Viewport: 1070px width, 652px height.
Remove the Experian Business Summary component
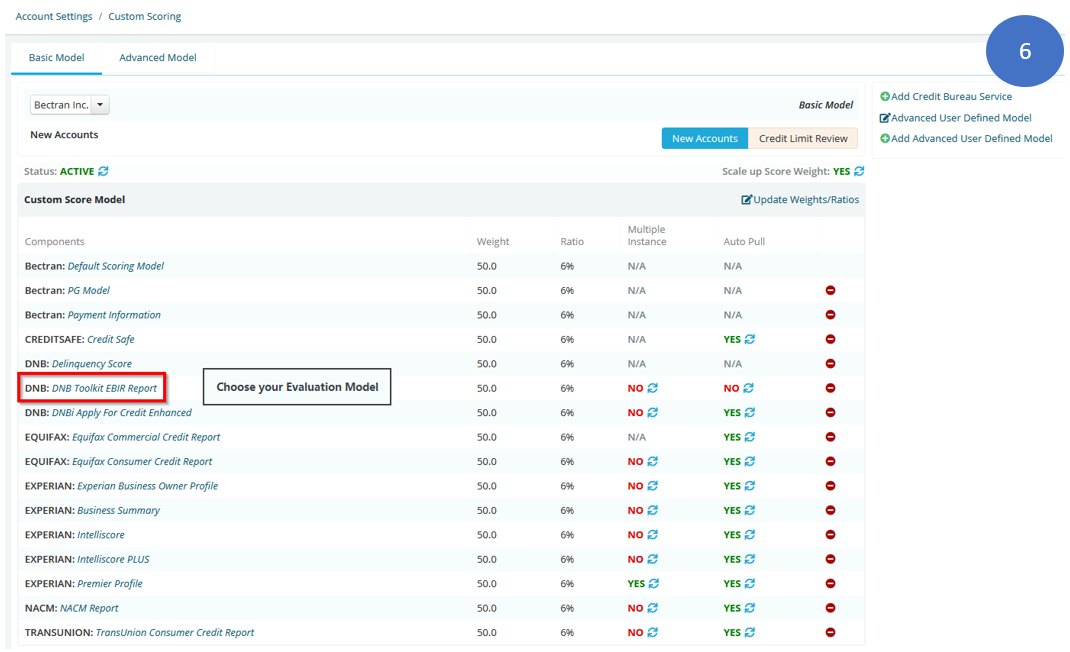830,510
